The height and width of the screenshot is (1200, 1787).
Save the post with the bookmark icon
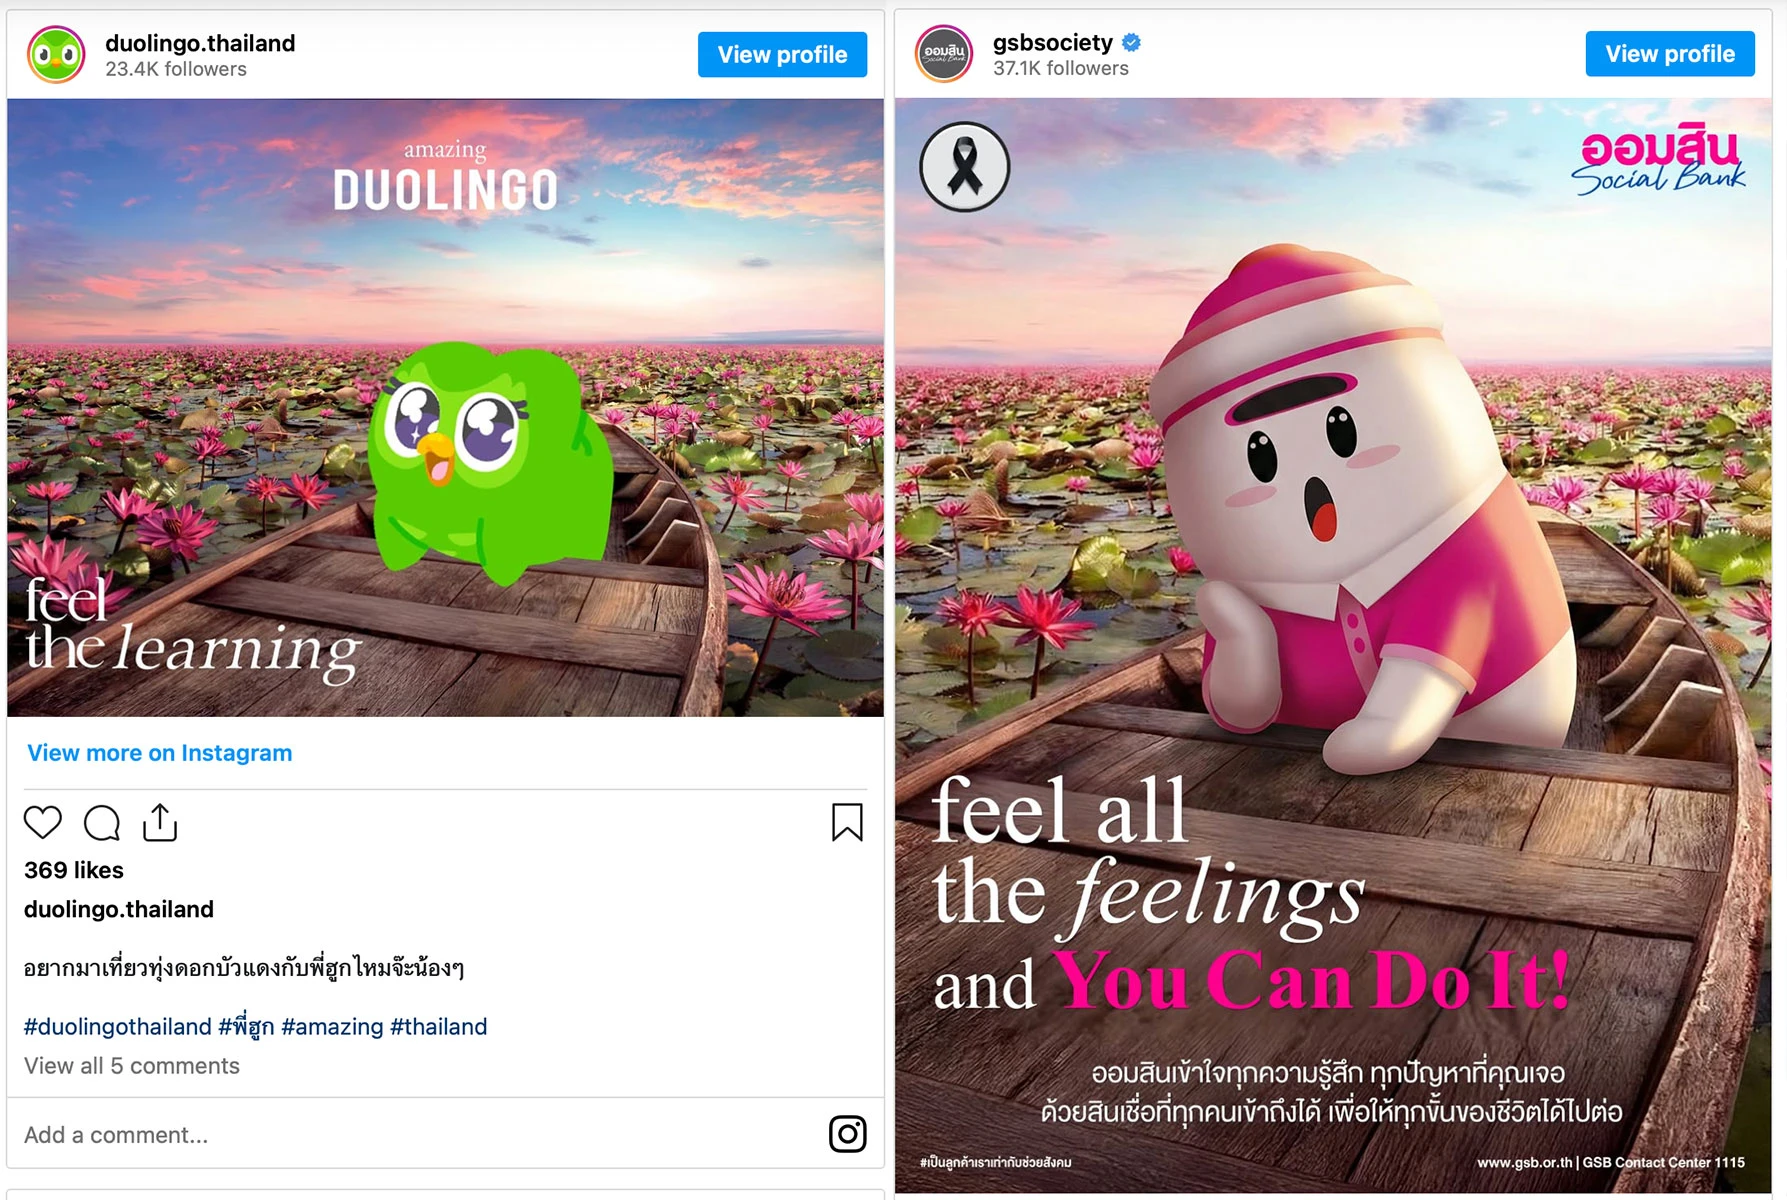pos(847,822)
